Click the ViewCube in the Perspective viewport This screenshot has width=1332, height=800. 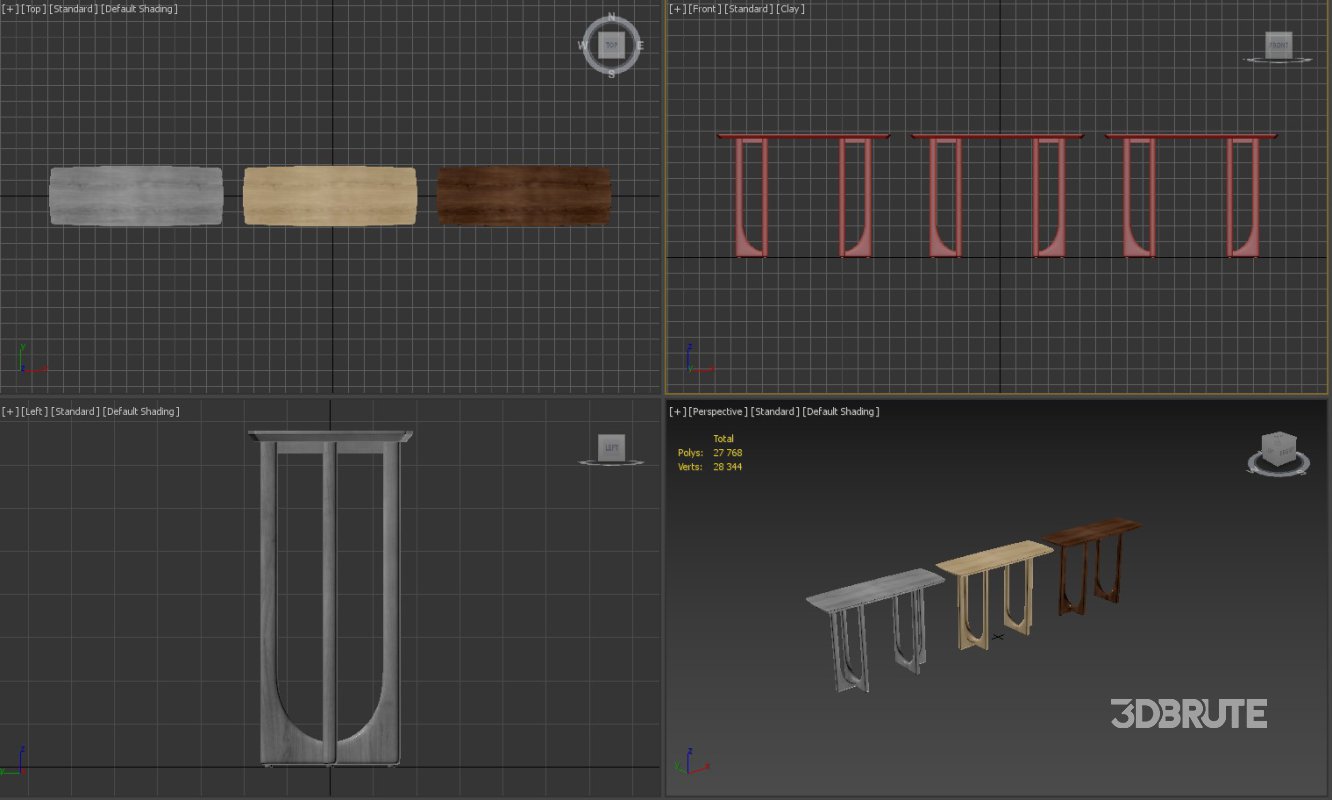coord(1277,450)
